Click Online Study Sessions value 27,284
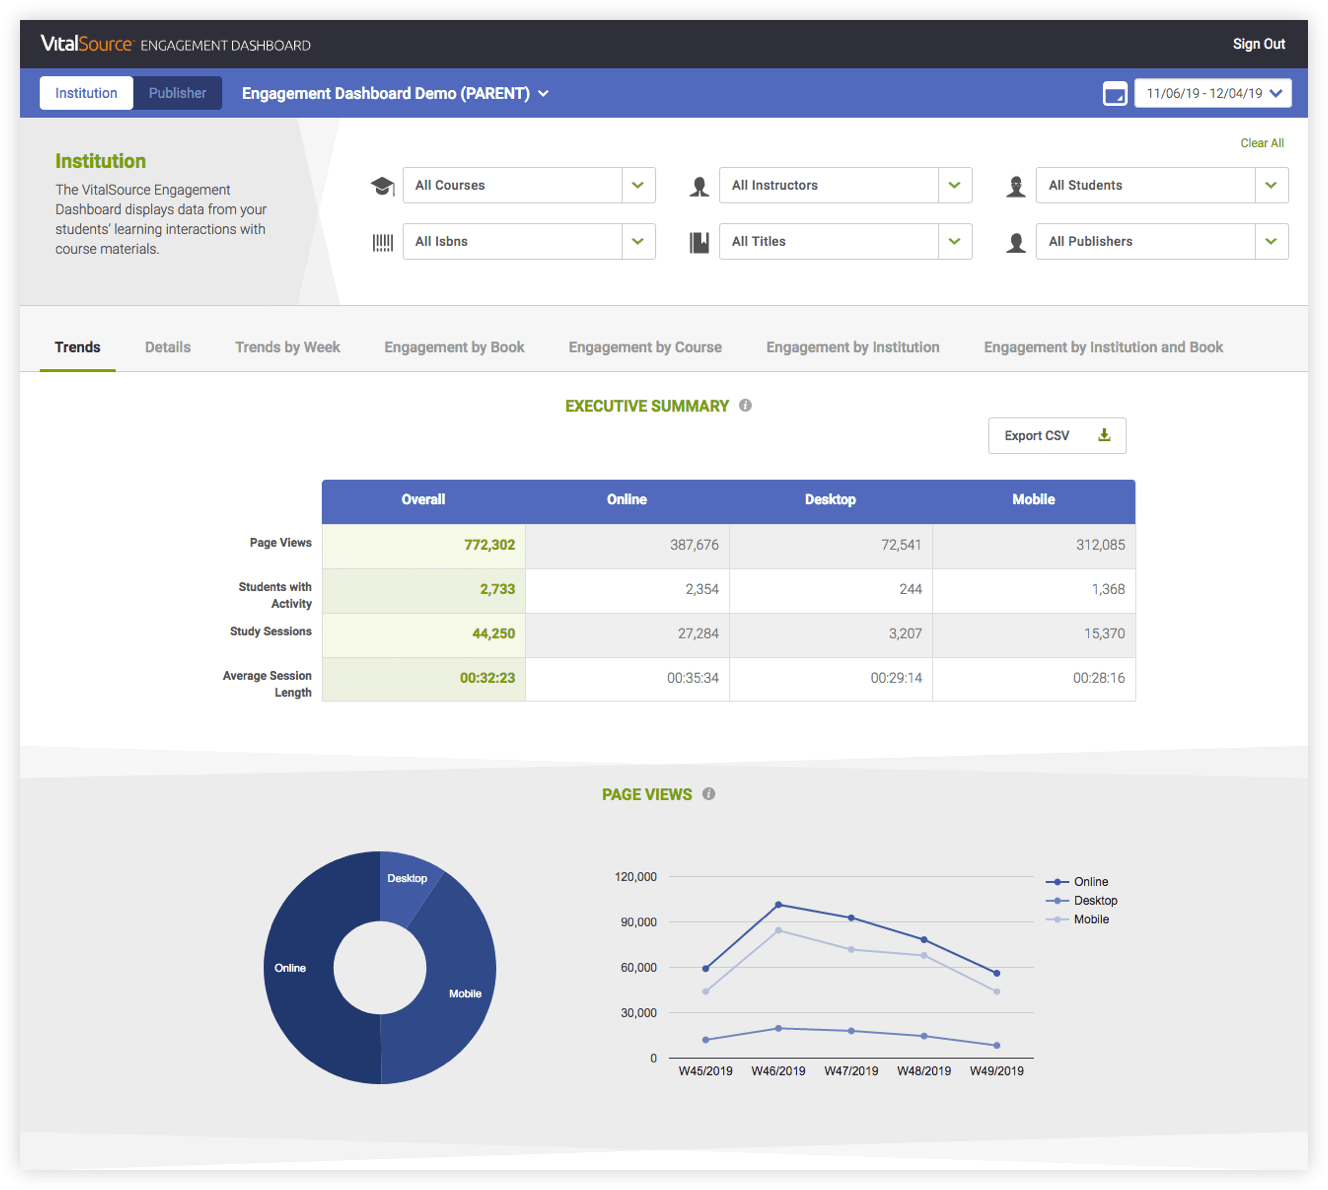The image size is (1328, 1190). (698, 633)
